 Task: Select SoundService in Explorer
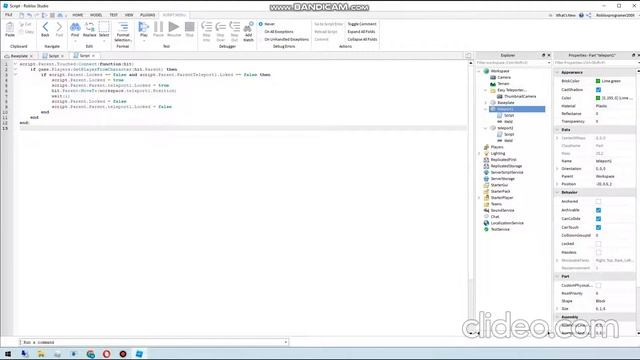(502, 210)
